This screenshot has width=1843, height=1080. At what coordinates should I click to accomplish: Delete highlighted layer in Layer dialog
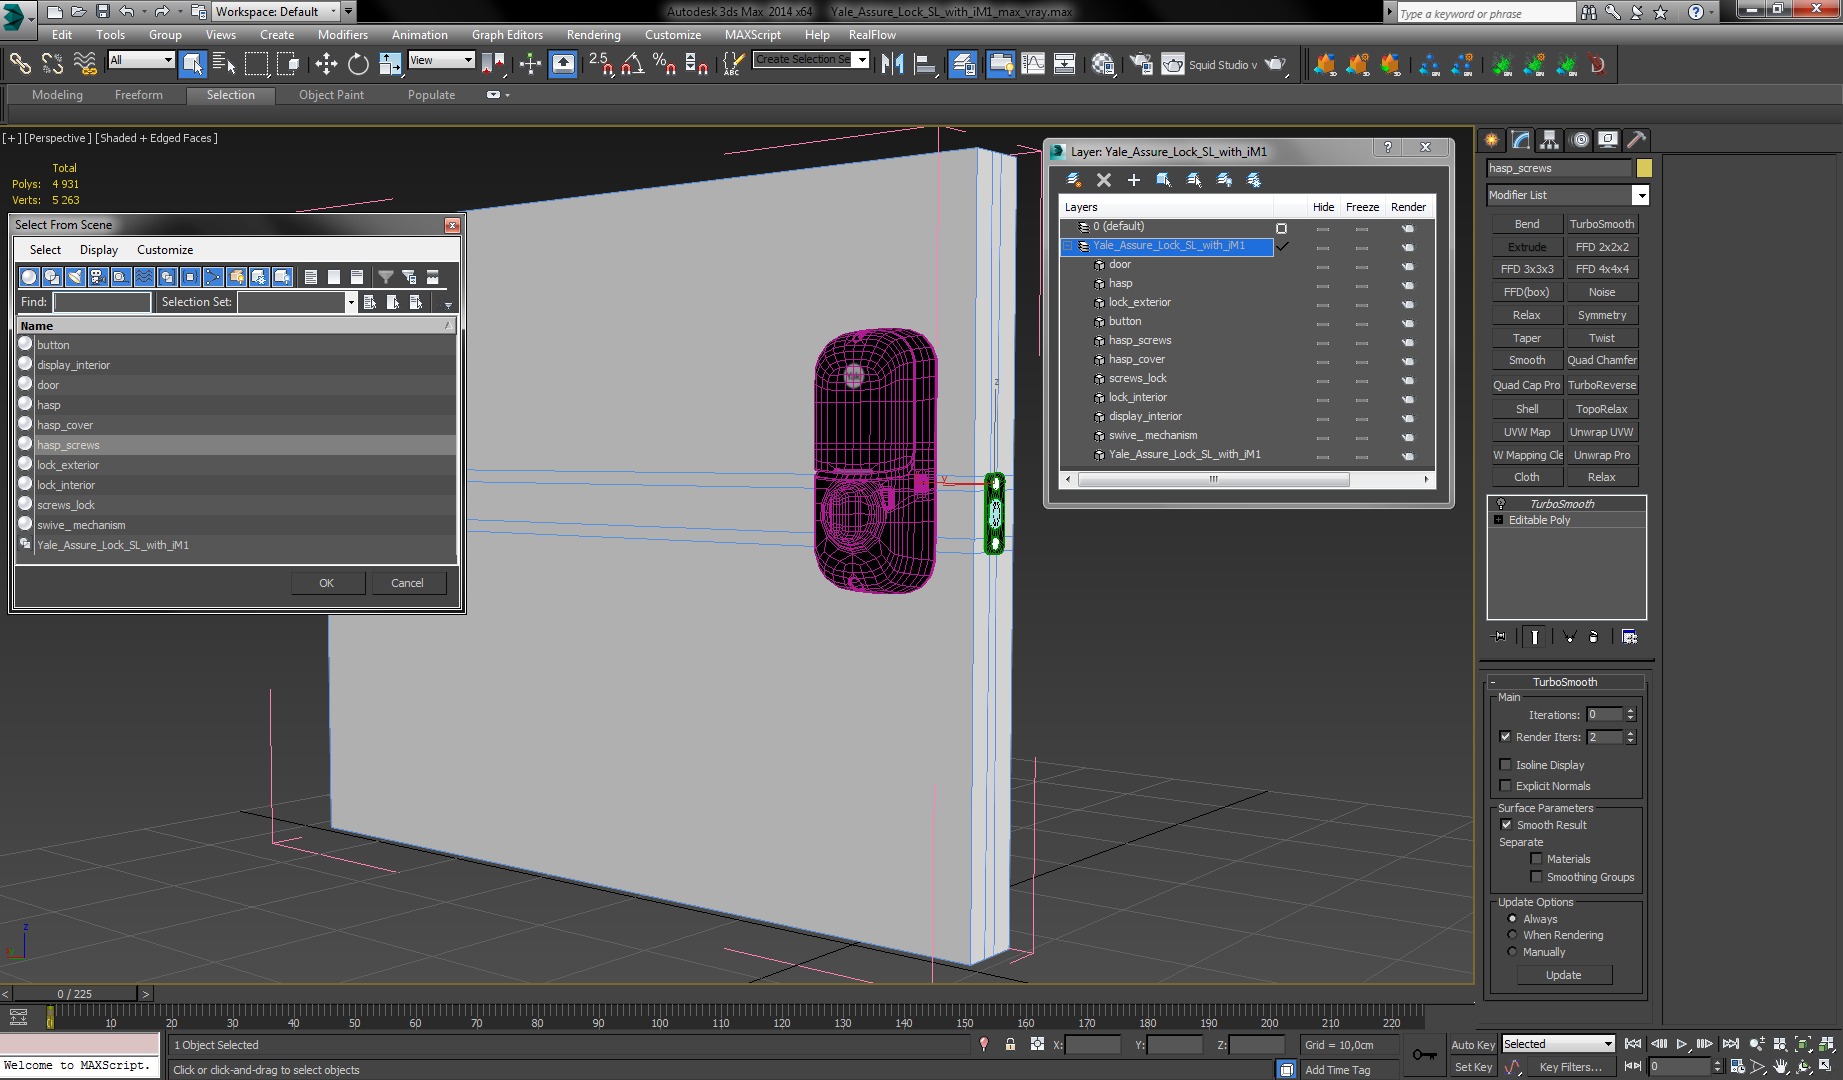click(x=1104, y=180)
